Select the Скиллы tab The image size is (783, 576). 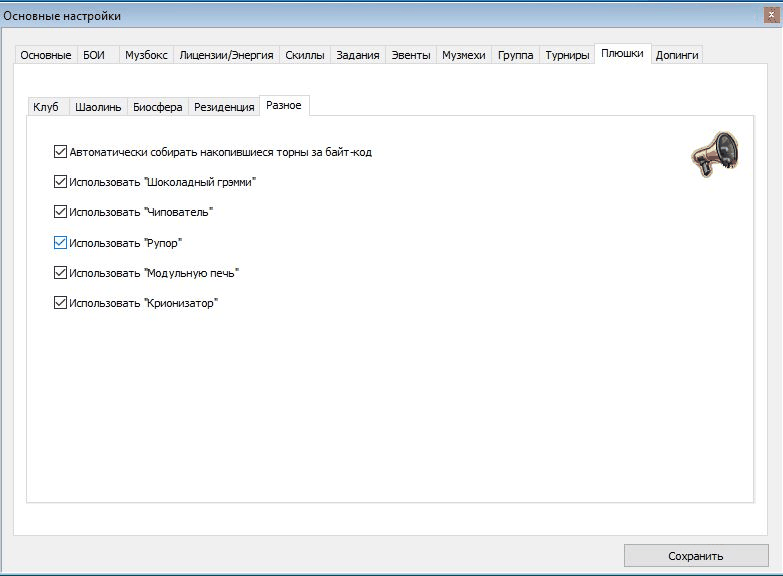pos(305,55)
